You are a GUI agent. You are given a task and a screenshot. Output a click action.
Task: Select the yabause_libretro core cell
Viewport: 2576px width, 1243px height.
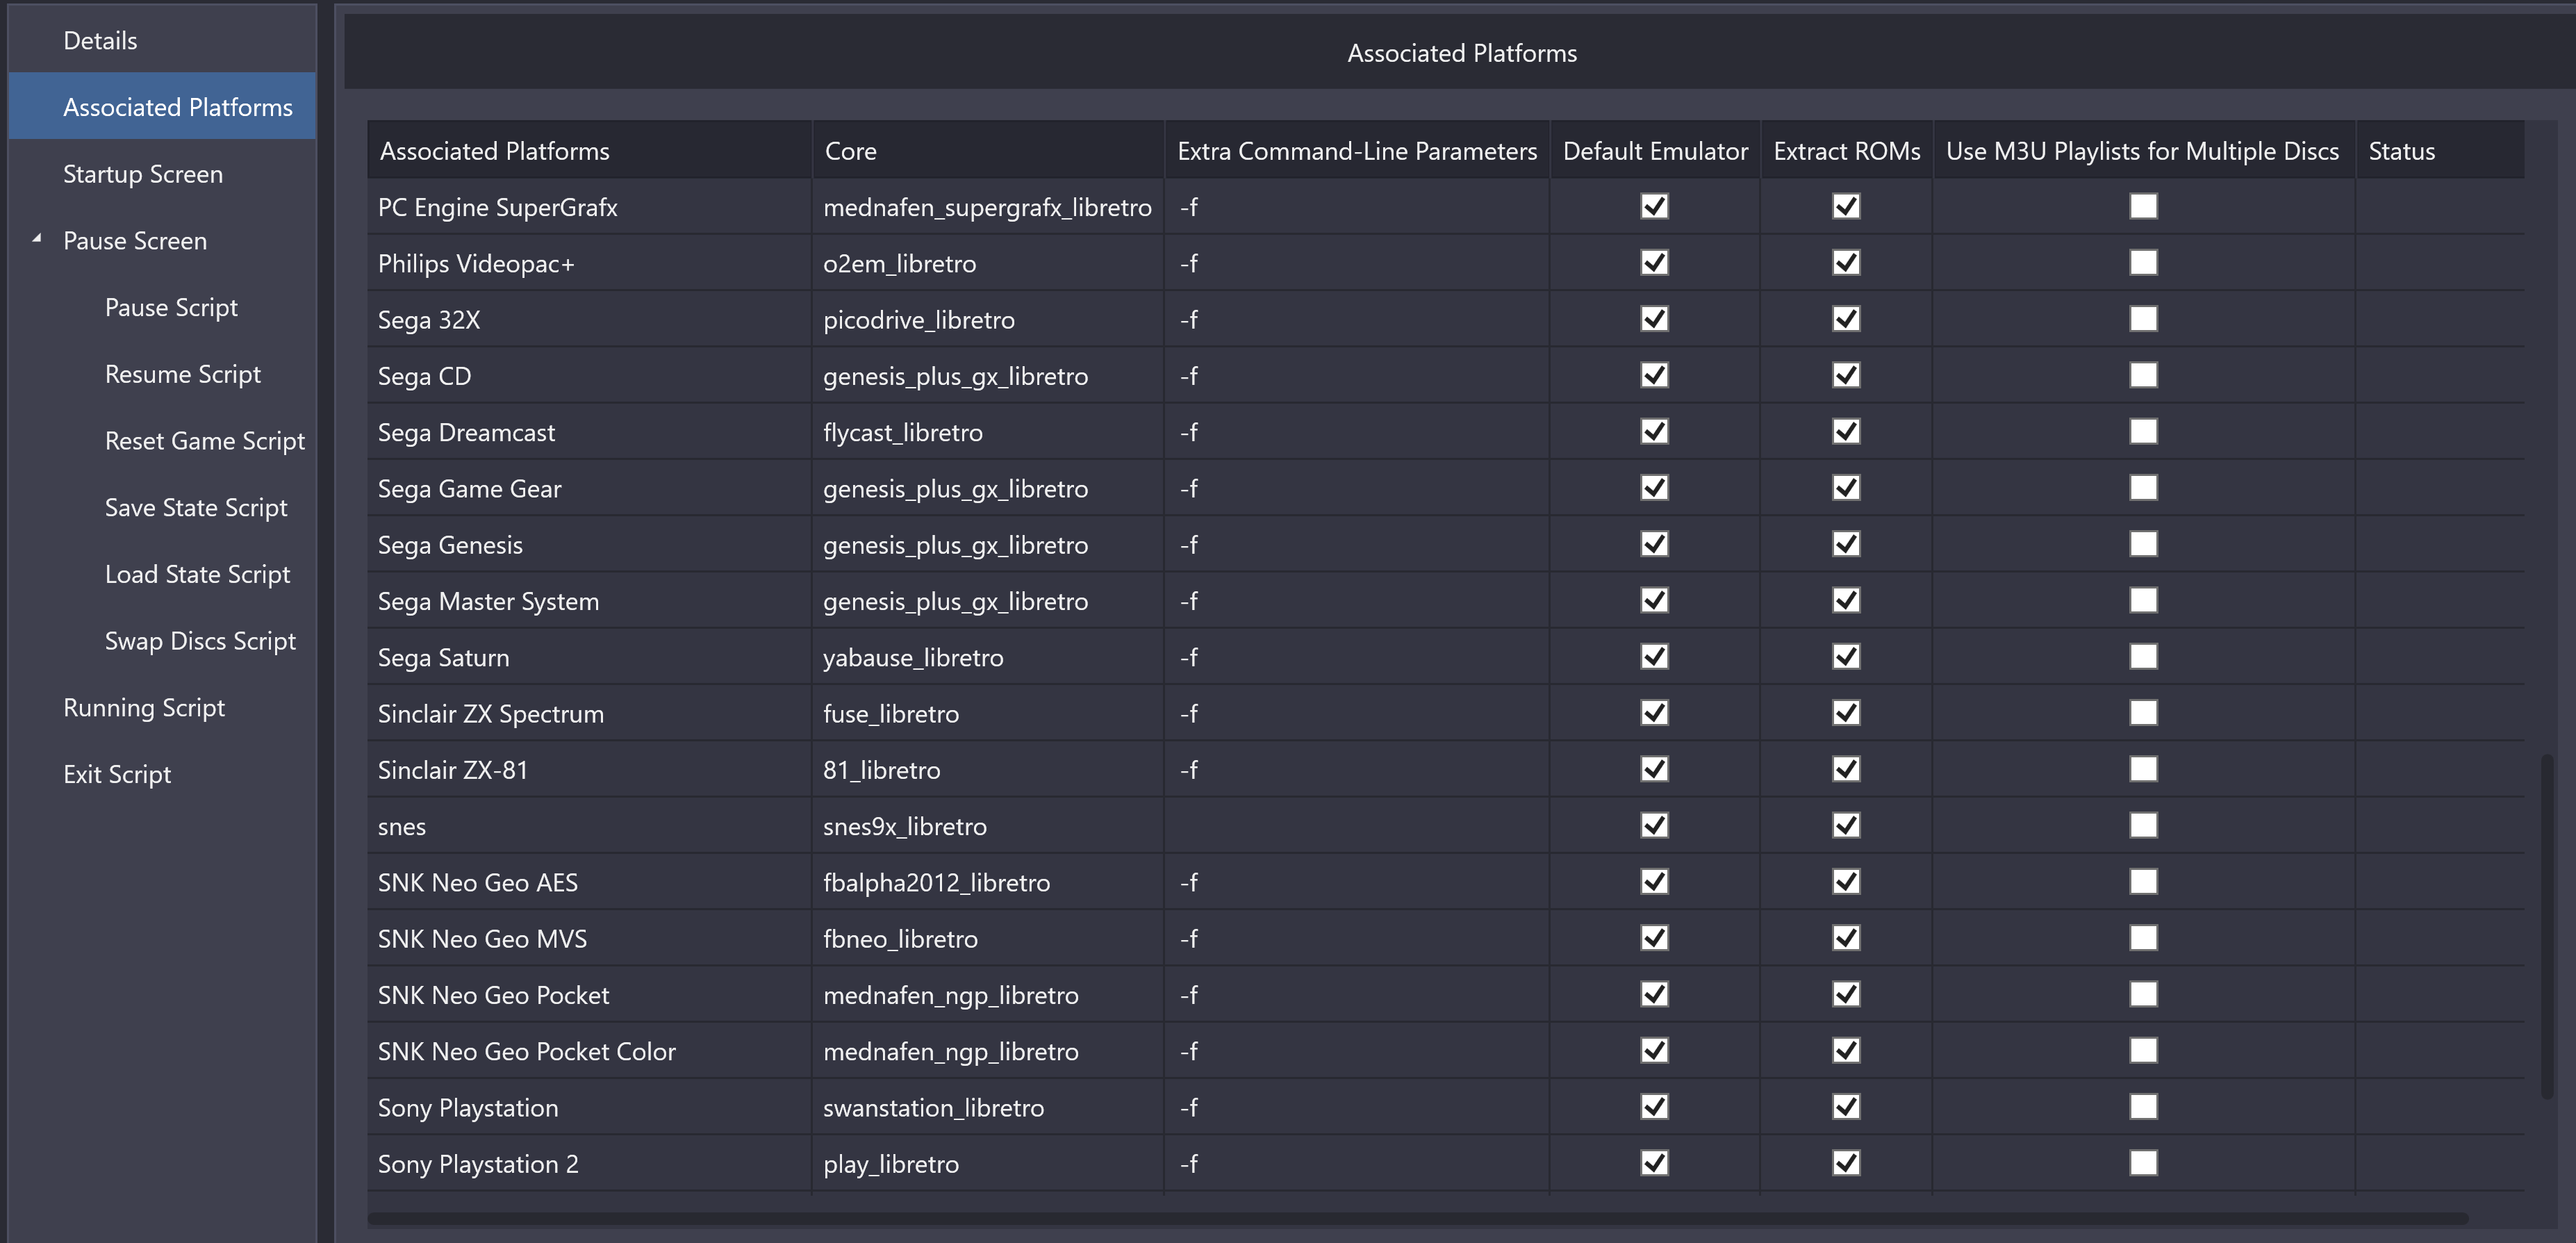[988, 657]
